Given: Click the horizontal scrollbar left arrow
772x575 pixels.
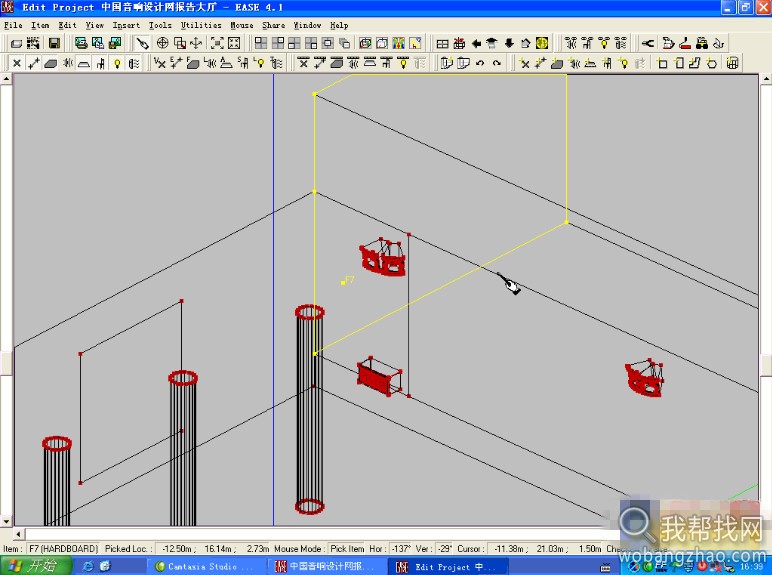Looking at the screenshot, I should (19, 534).
